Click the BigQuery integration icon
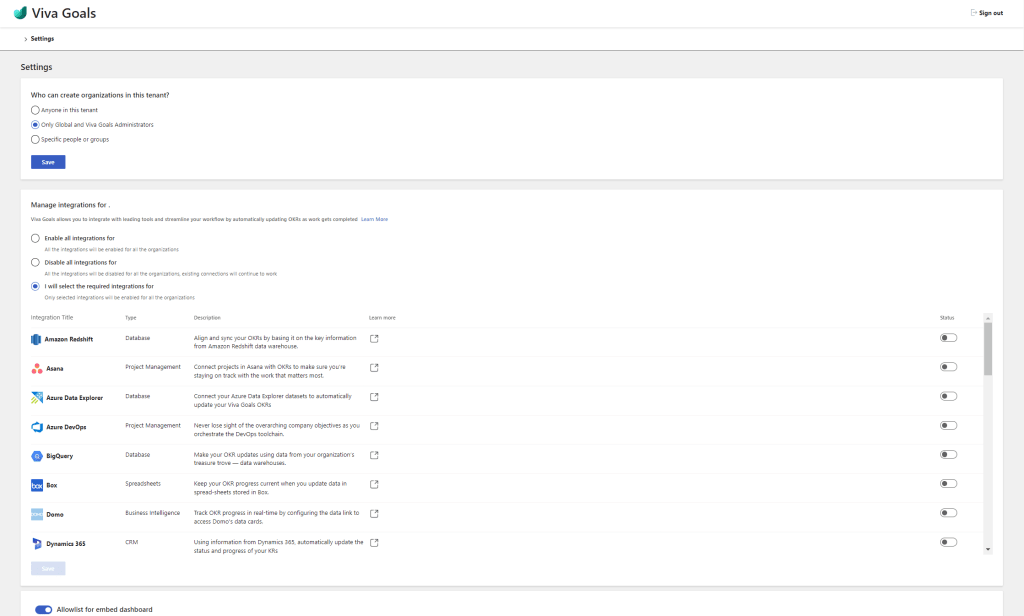 [x=37, y=456]
